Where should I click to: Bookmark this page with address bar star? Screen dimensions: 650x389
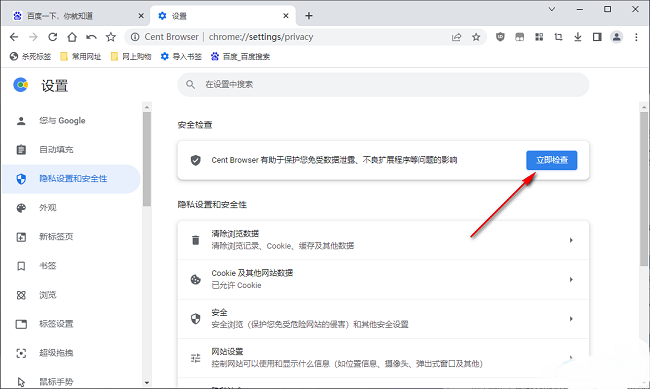476,37
